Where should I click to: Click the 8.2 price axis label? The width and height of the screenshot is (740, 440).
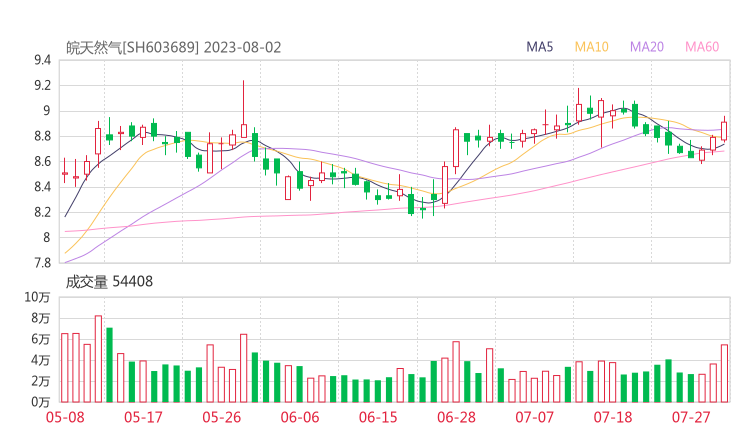tap(42, 212)
